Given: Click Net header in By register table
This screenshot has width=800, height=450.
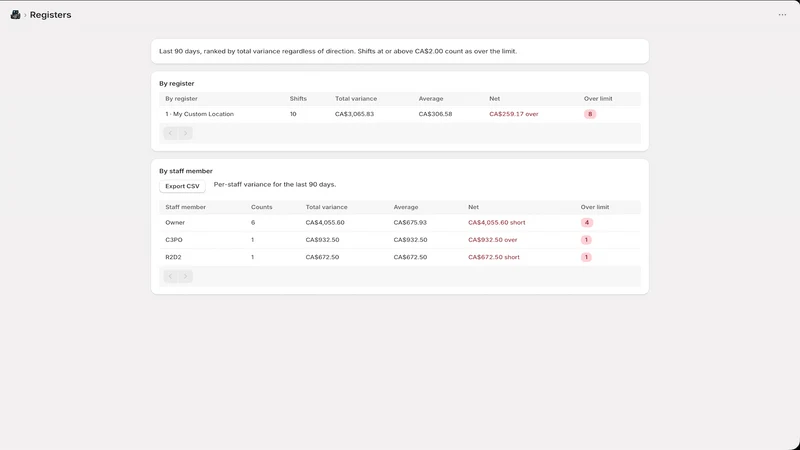Looking at the screenshot, I should (x=494, y=98).
